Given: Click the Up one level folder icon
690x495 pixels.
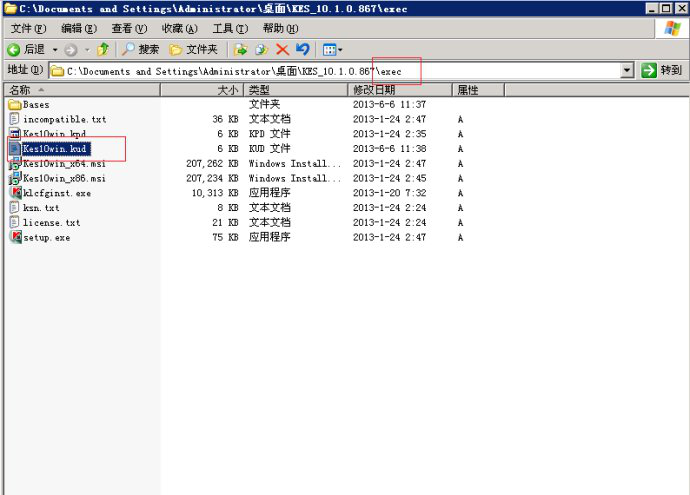Looking at the screenshot, I should click(x=102, y=49).
